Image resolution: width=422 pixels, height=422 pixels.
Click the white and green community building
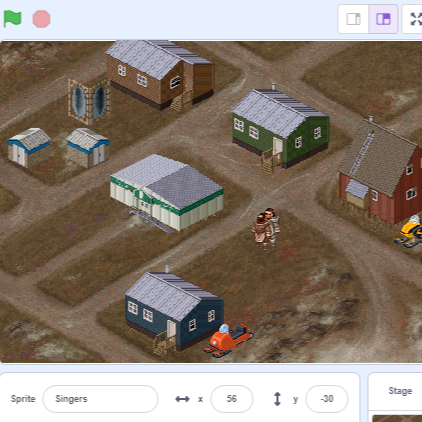coord(167,192)
